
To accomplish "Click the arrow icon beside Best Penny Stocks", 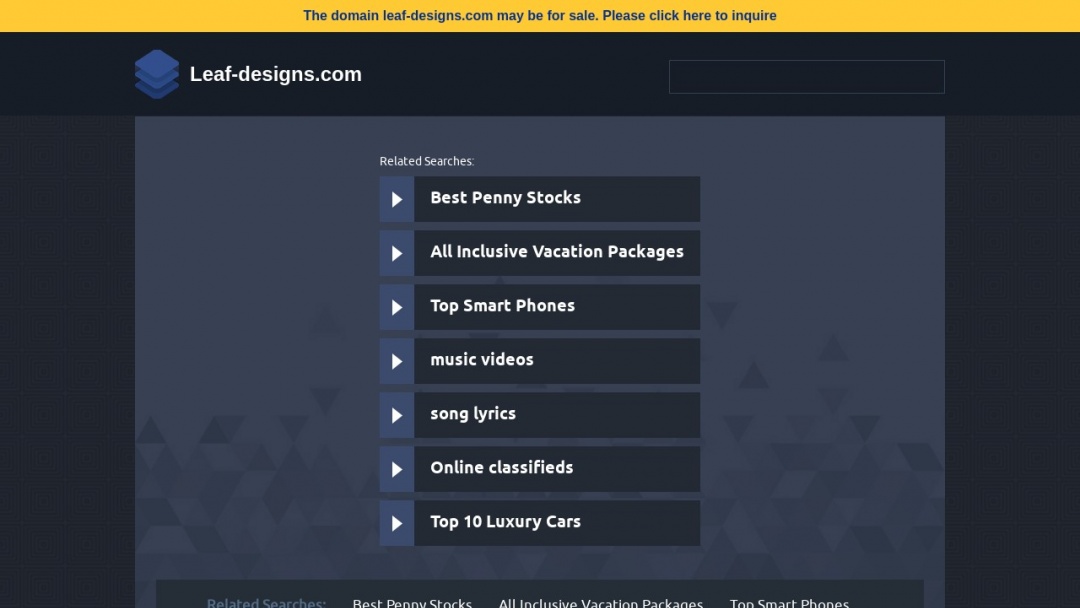I will pyautogui.click(x=396, y=199).
